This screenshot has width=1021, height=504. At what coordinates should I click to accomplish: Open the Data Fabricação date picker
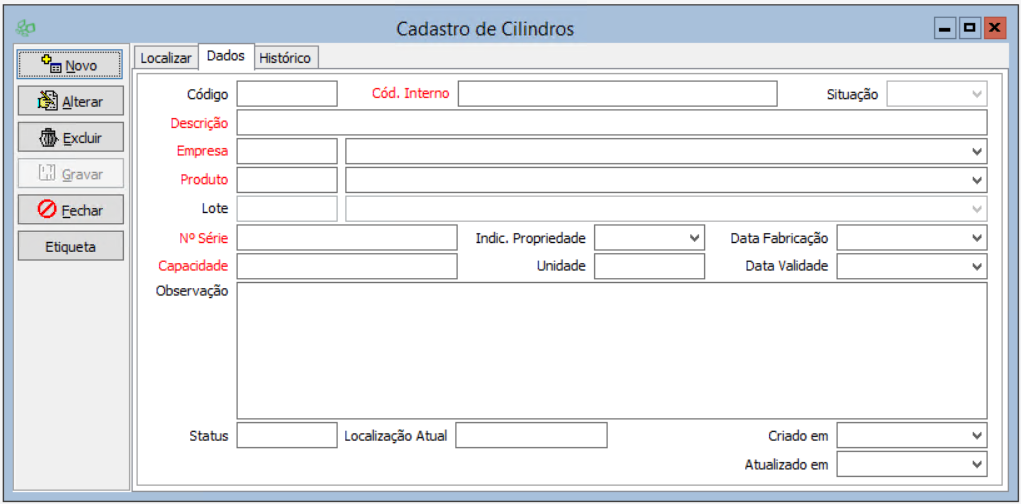coord(976,238)
